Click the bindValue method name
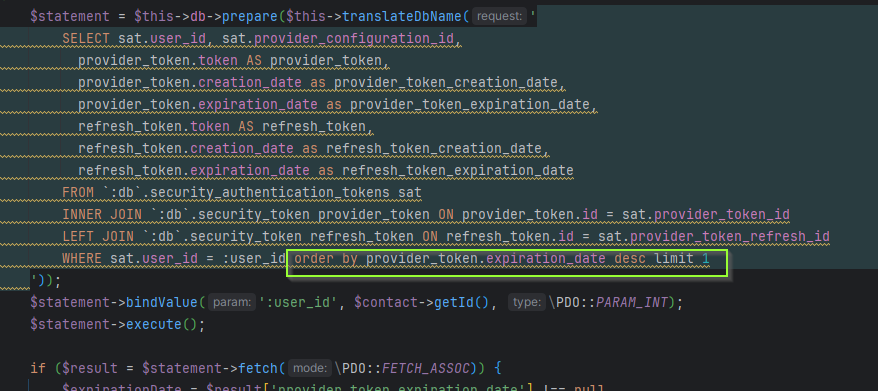878x391 pixels. point(162,303)
